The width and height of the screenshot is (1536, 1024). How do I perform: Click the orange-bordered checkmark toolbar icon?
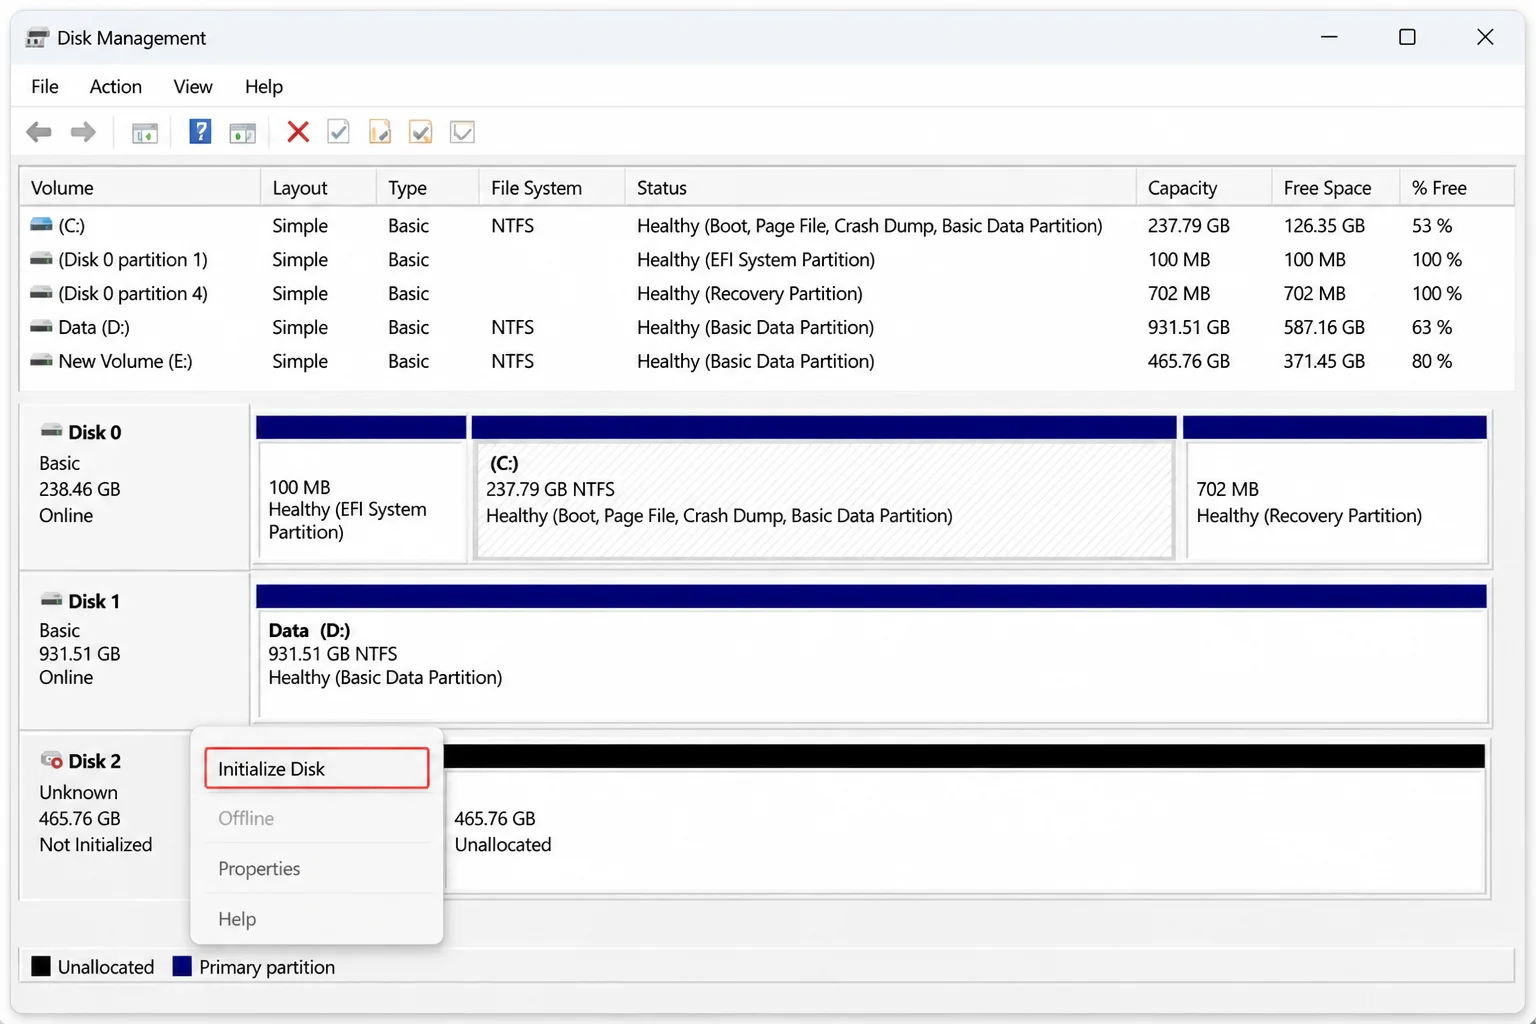pyautogui.click(x=421, y=132)
